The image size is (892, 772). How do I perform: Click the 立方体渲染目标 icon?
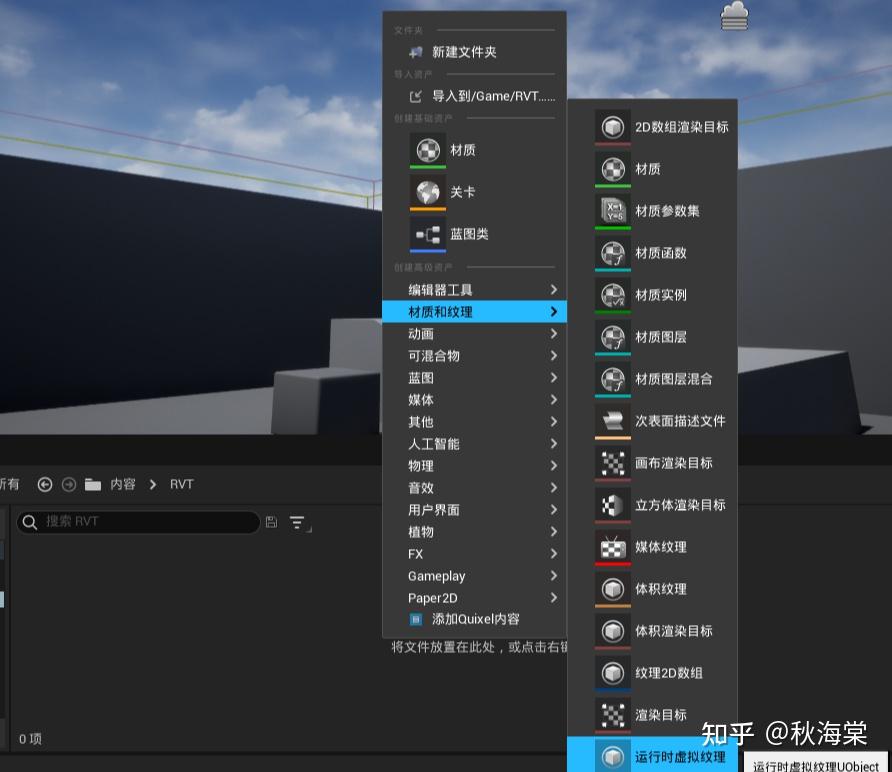click(x=612, y=505)
